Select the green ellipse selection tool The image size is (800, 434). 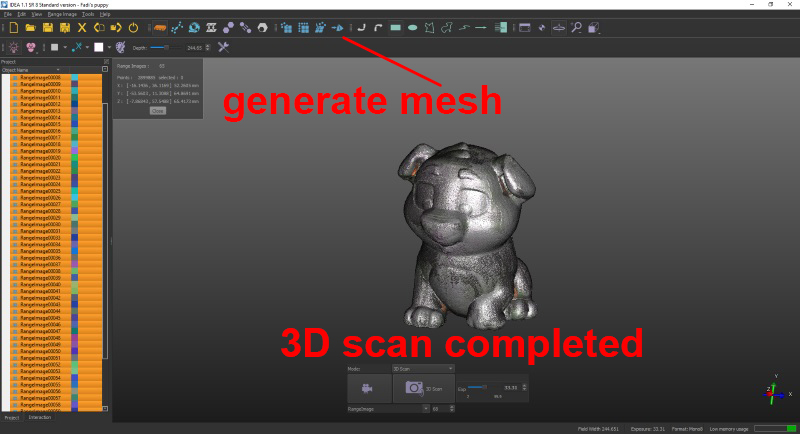[412, 28]
